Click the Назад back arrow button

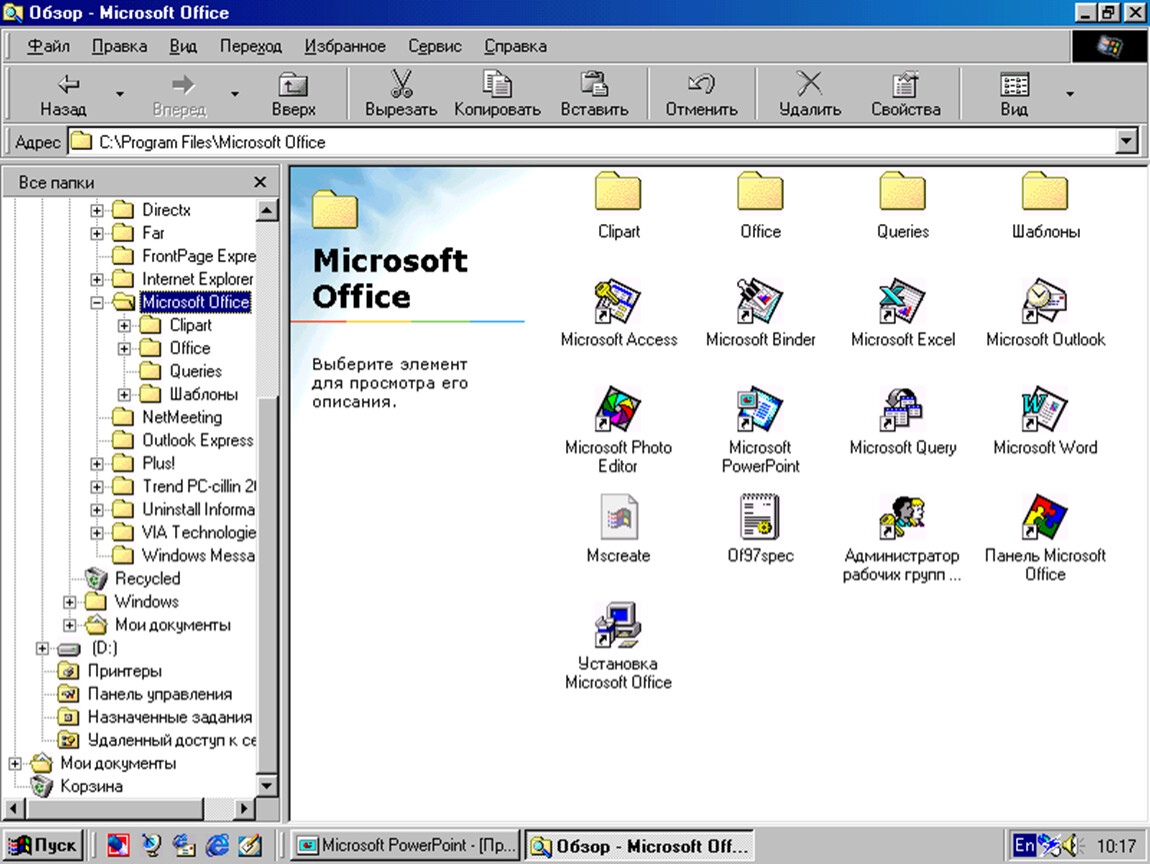[63, 95]
